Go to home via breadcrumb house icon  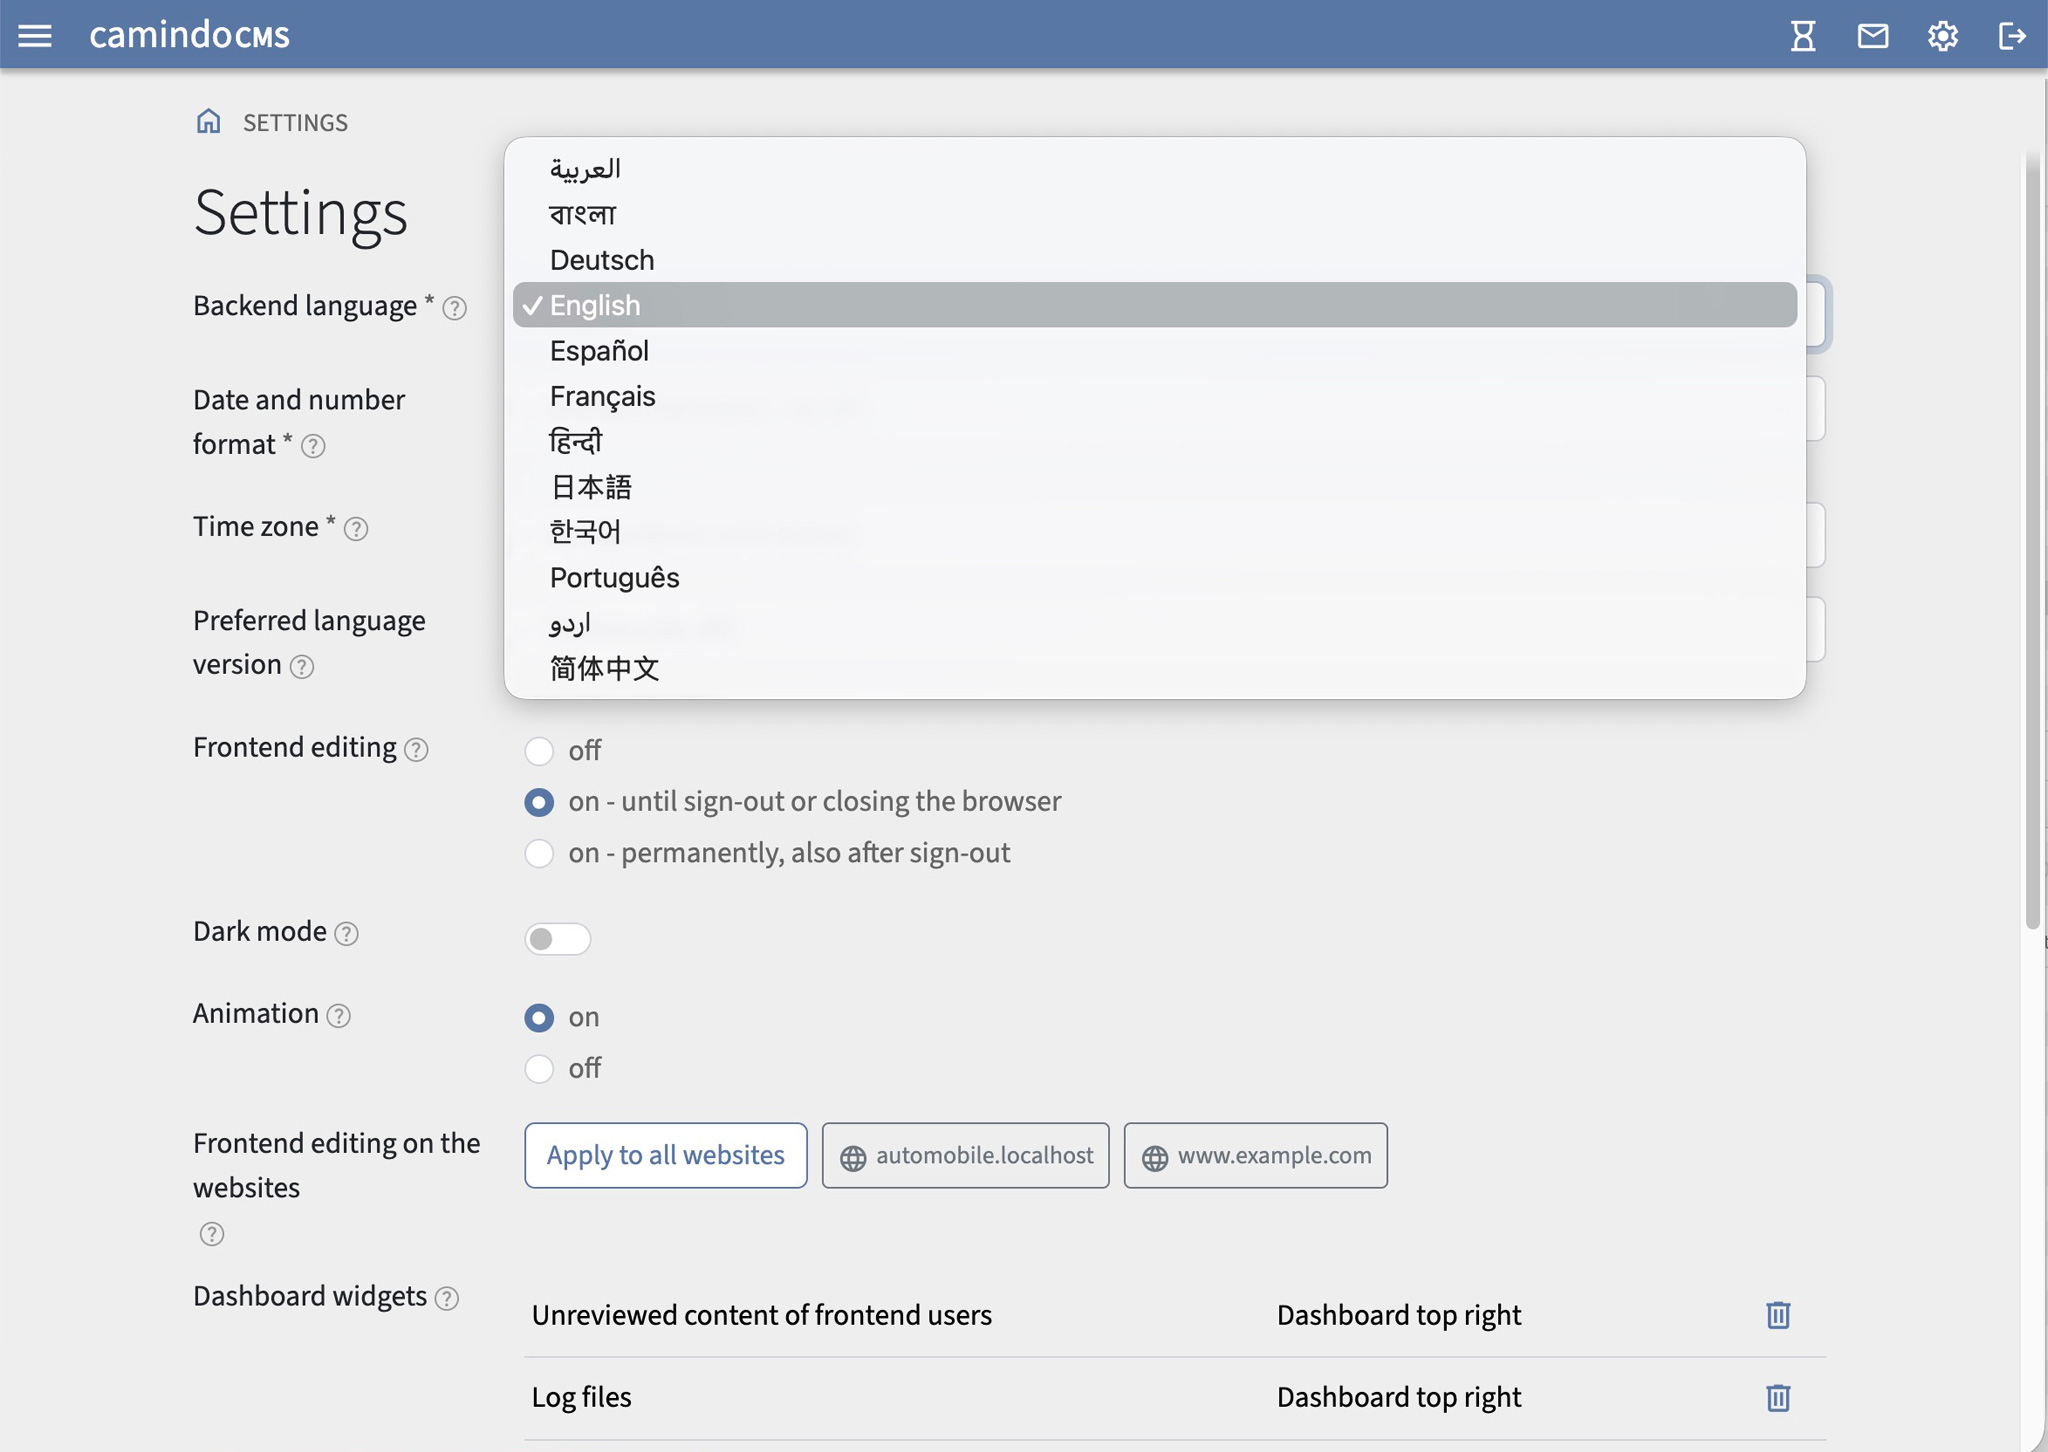[208, 121]
